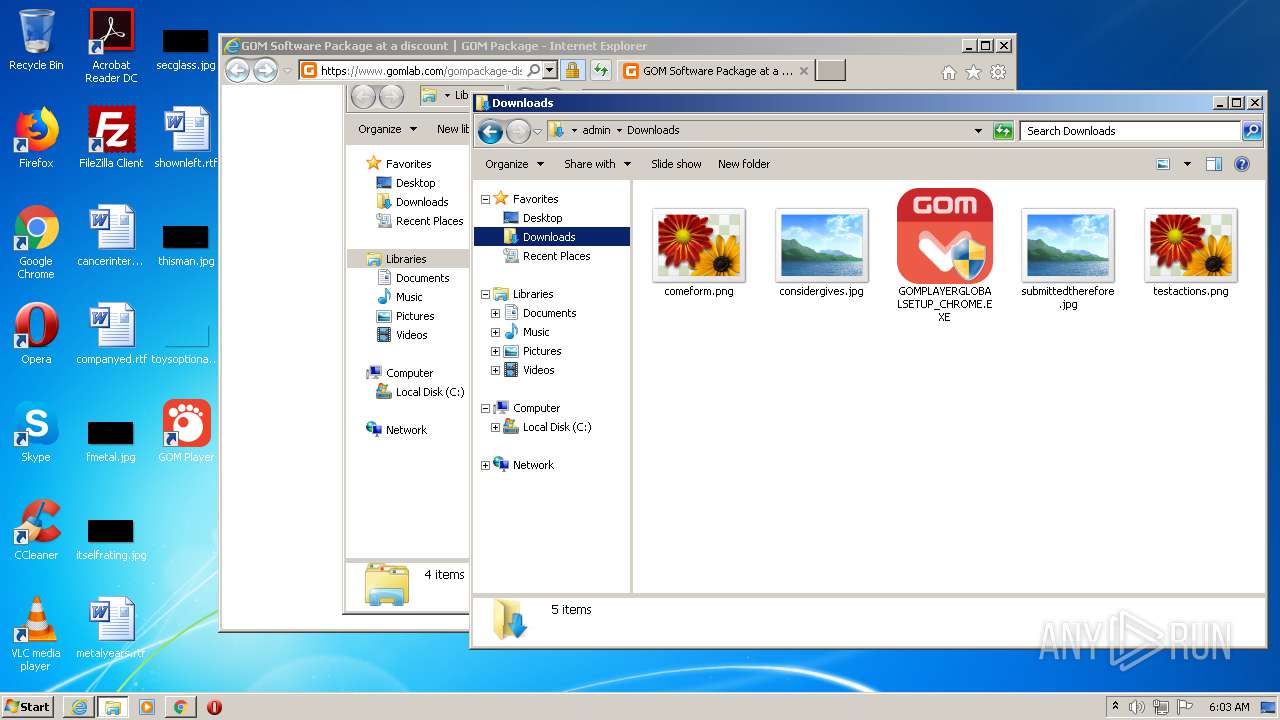This screenshot has width=1280, height=720.
Task: Click Internet Explorer security lock icon
Action: pyautogui.click(x=572, y=71)
